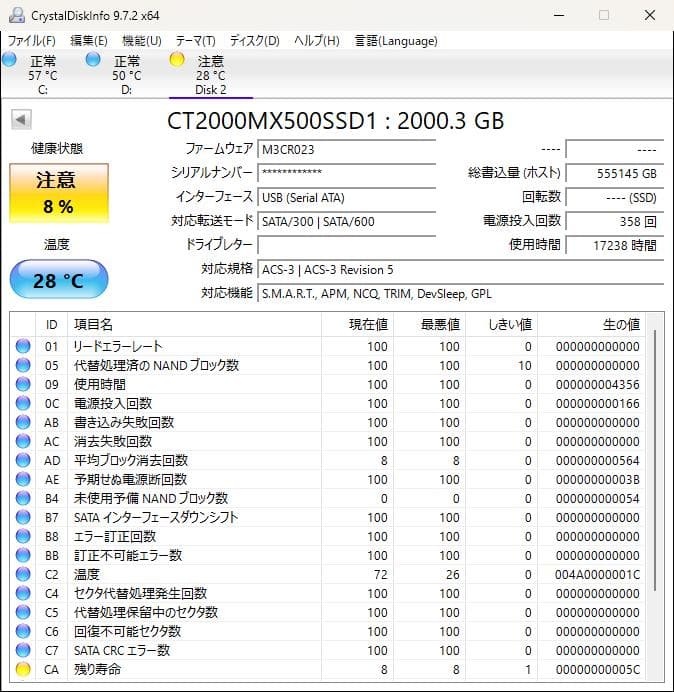Click the features field S.M.A.R.T., APM, NCQ
The image size is (674, 692).
(460, 293)
